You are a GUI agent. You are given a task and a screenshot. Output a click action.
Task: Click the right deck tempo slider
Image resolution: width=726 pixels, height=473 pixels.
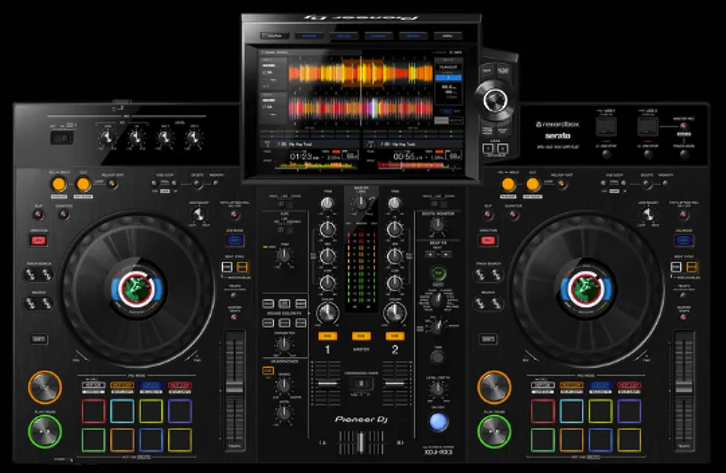(684, 389)
